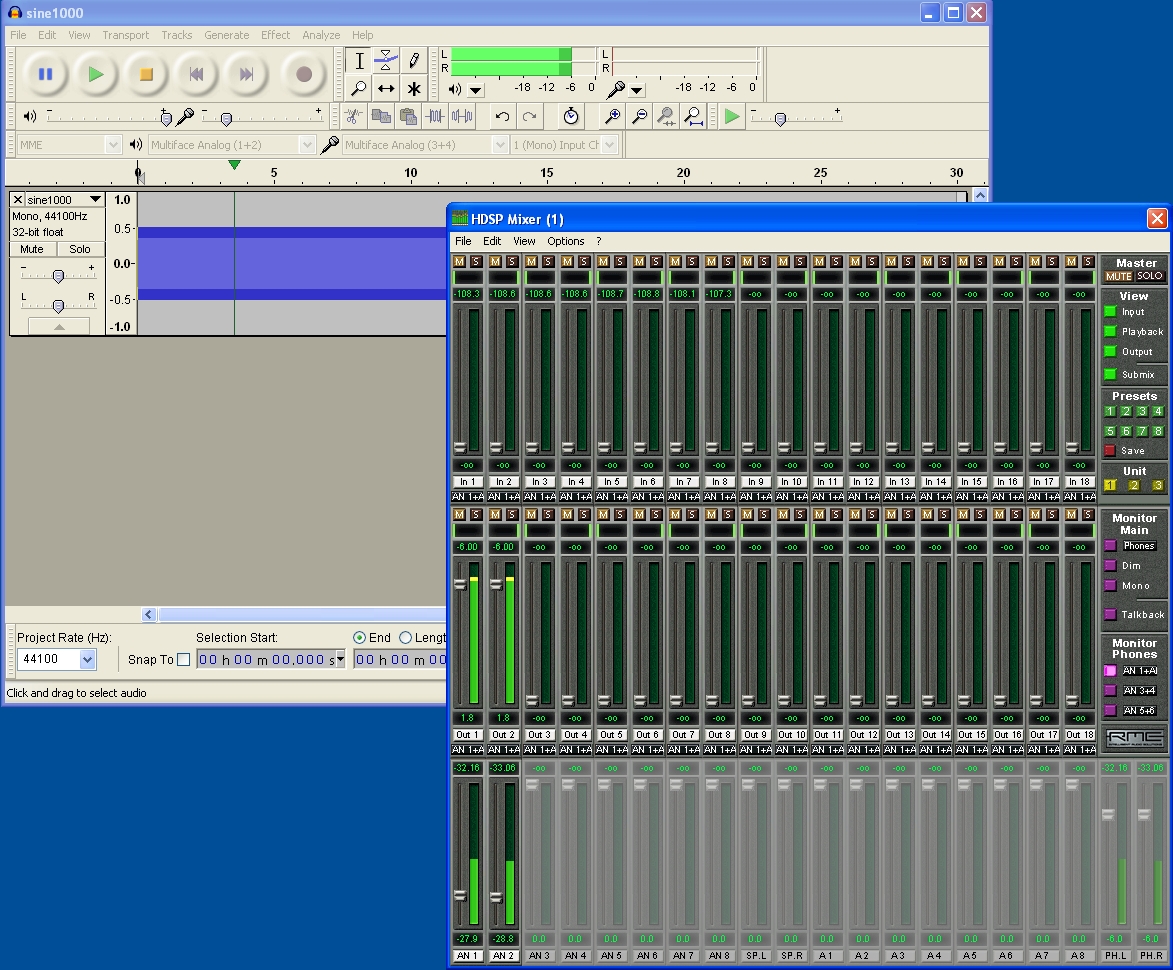Toggle the Input view in HDSP Mixer
The height and width of the screenshot is (970, 1173).
tap(1110, 312)
